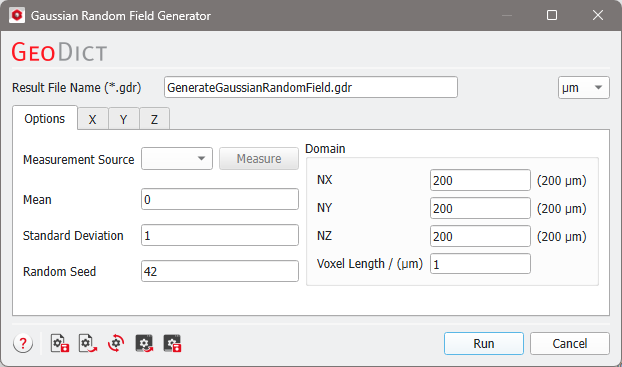This screenshot has width=622, height=367.
Task: Click the dark gear icon with red save disk
Action: pyautogui.click(x=173, y=343)
